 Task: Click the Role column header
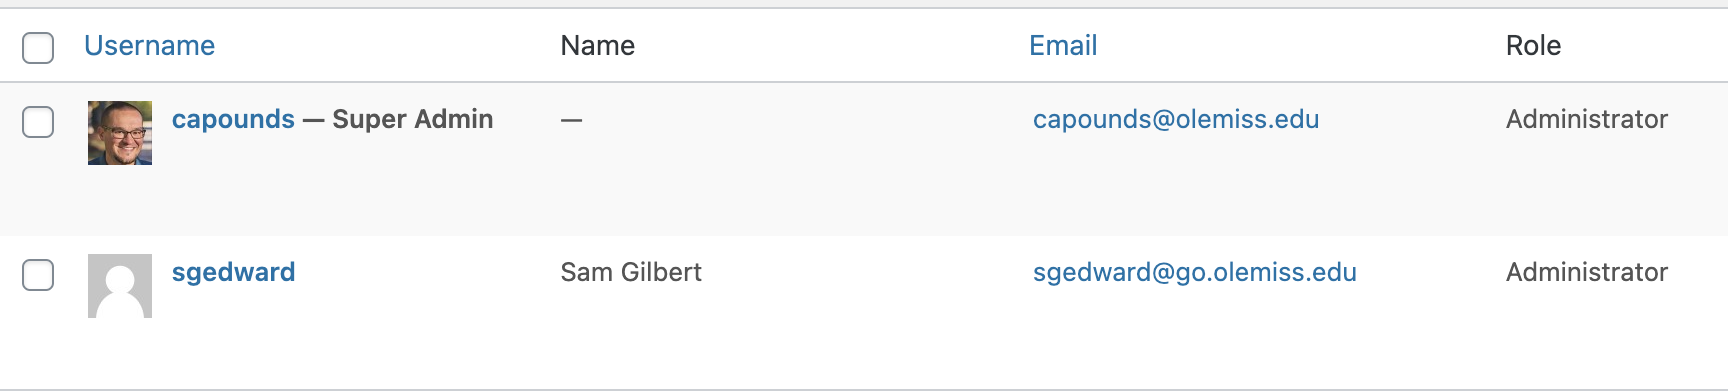1533,46
